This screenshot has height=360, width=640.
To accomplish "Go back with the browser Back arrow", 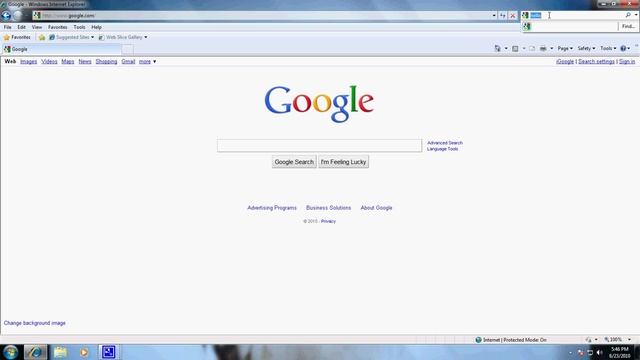I will 6,16.
